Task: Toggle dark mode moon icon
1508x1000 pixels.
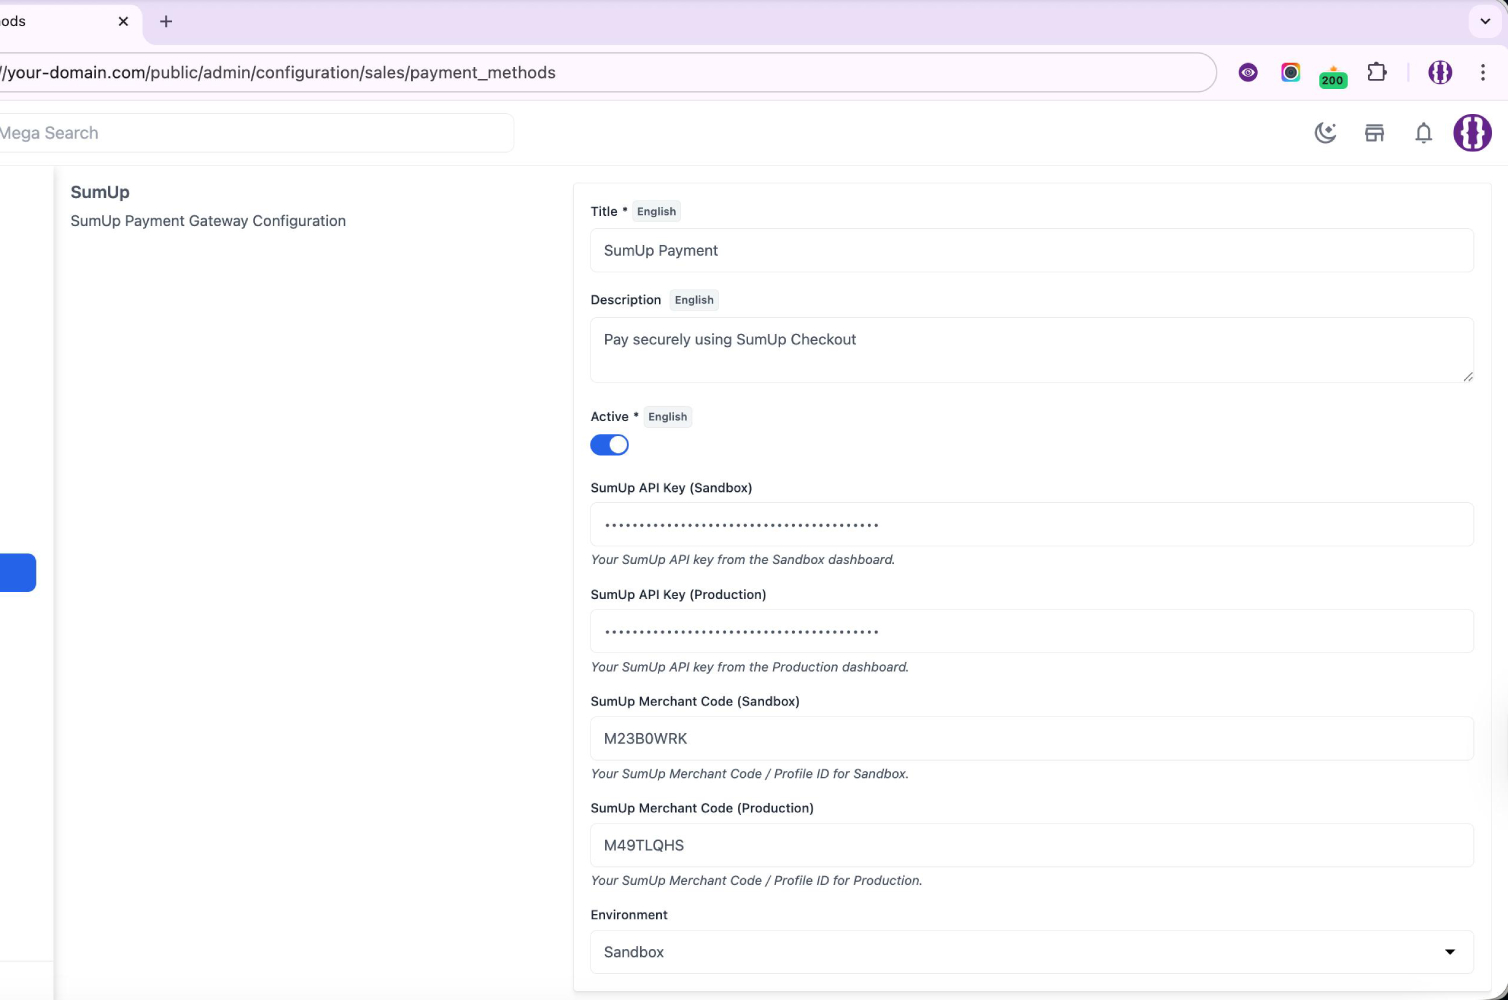Action: click(x=1326, y=133)
